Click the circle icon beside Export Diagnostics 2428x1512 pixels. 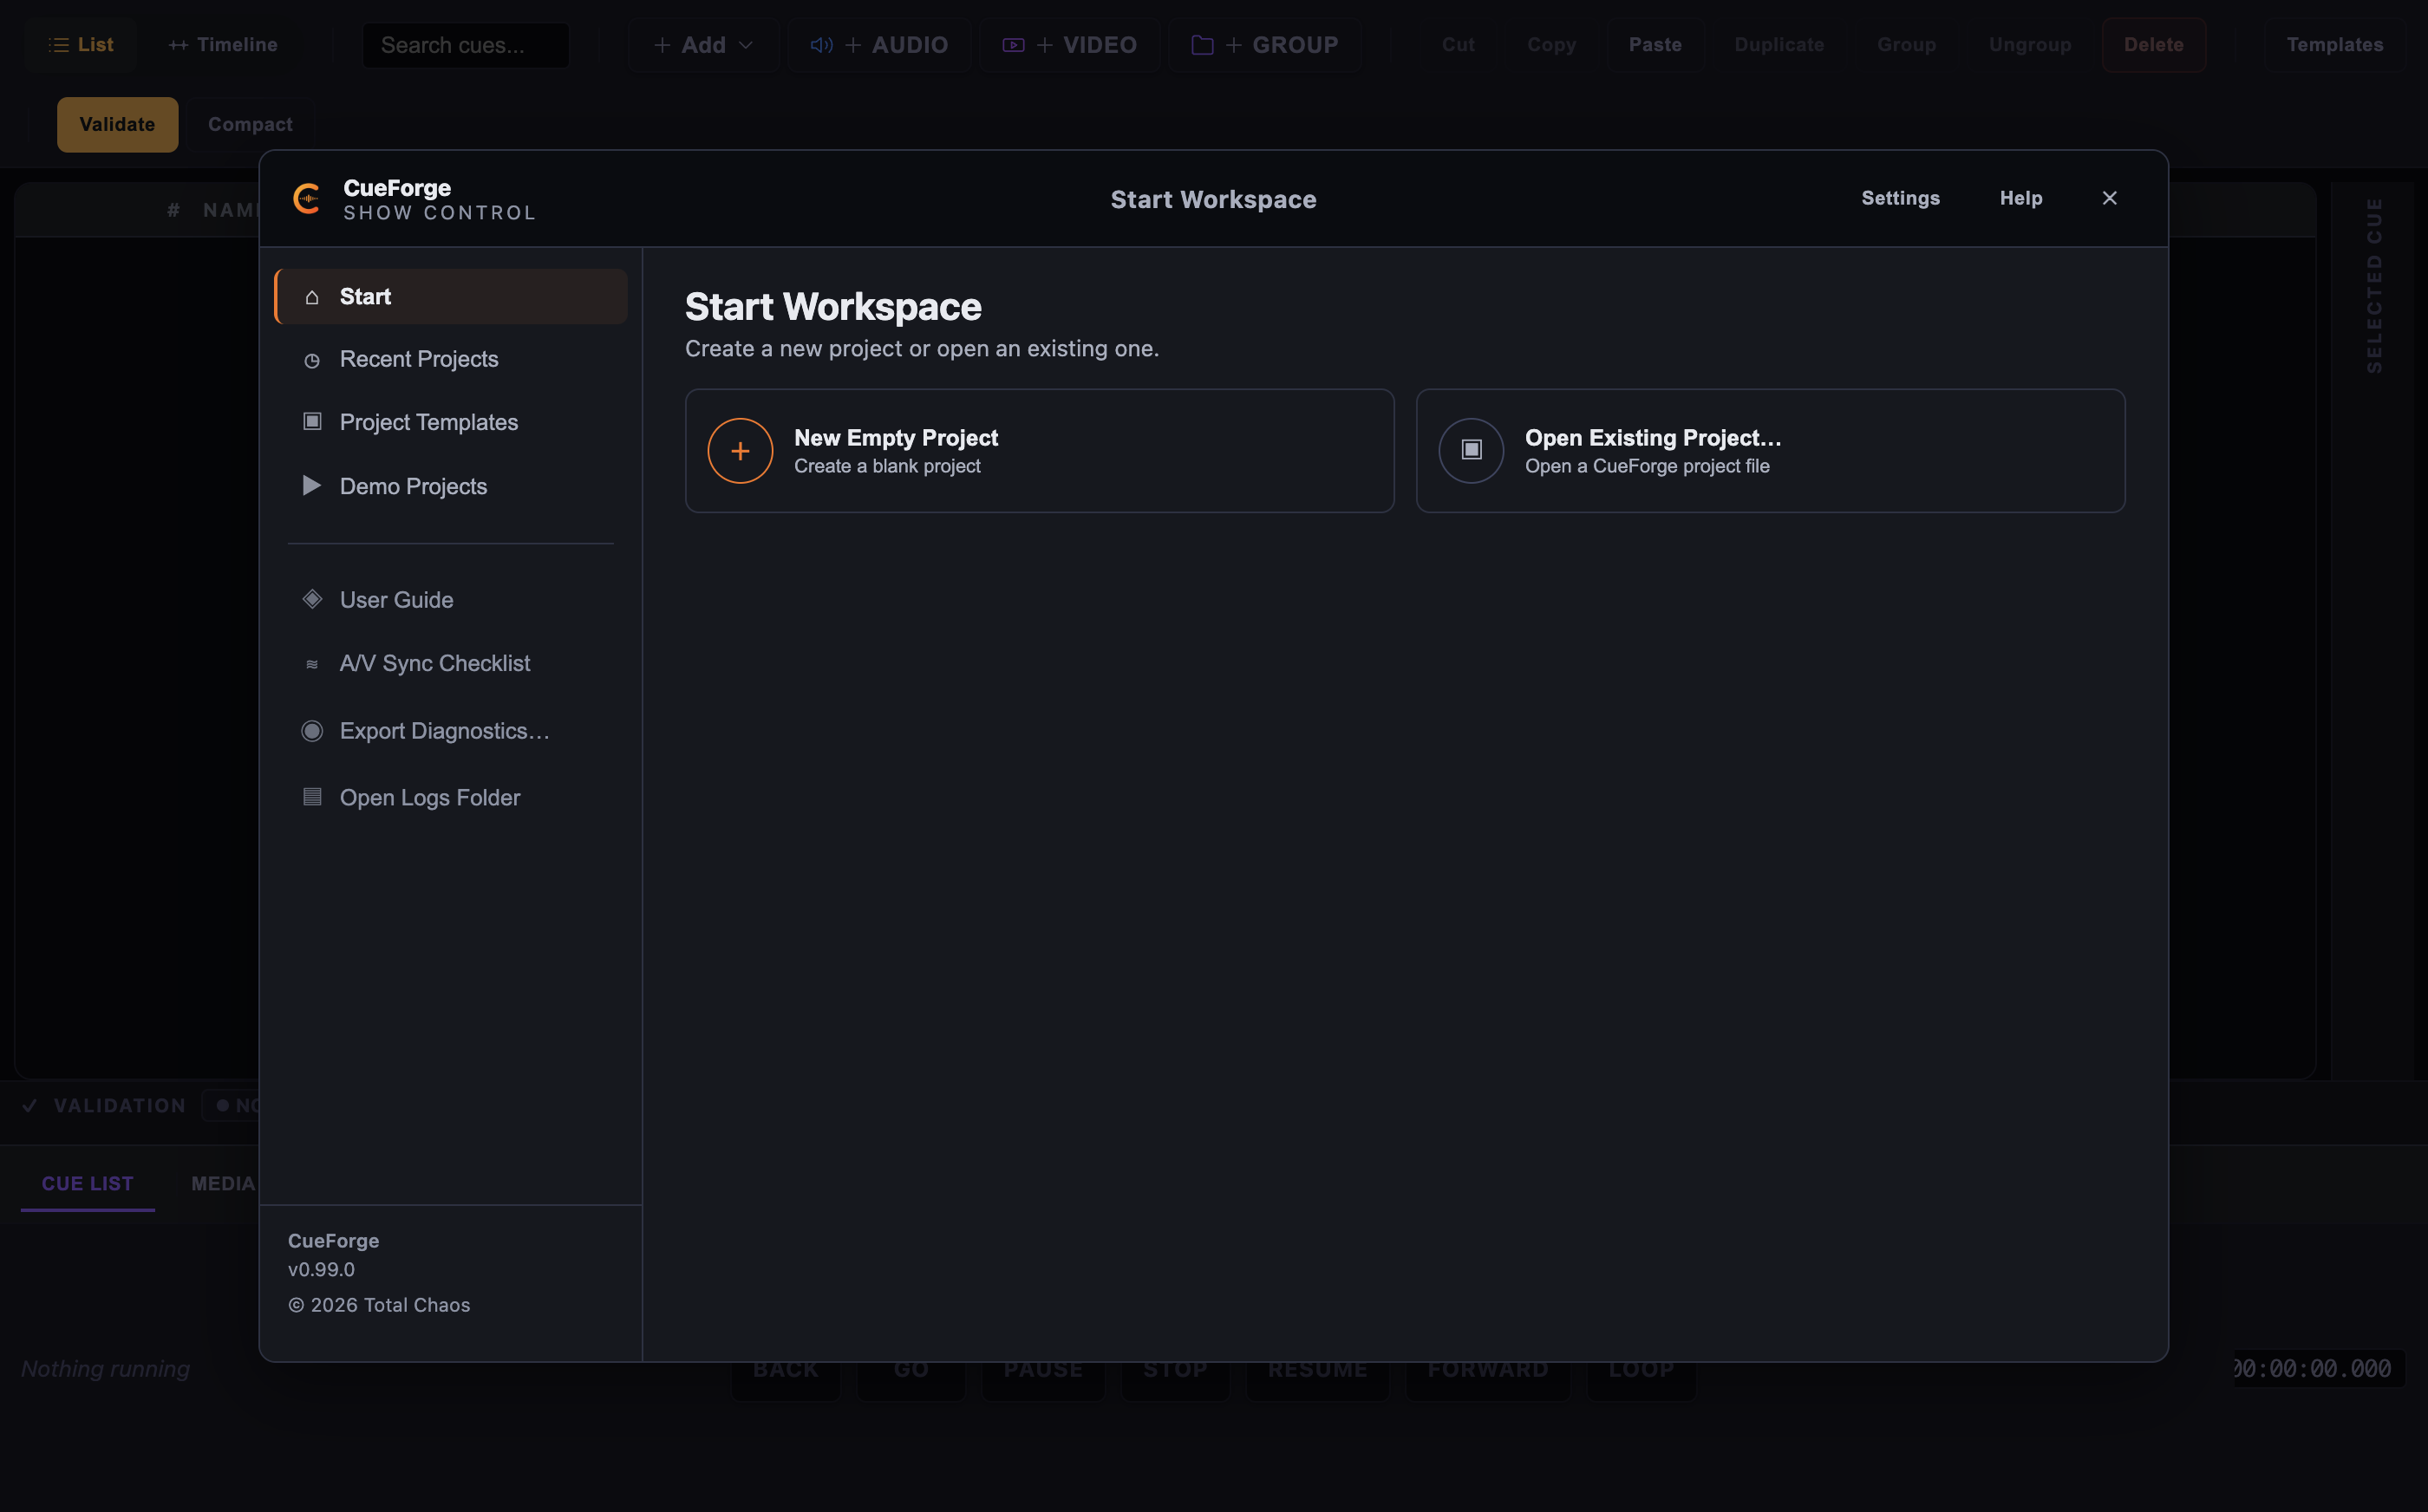pyautogui.click(x=312, y=731)
